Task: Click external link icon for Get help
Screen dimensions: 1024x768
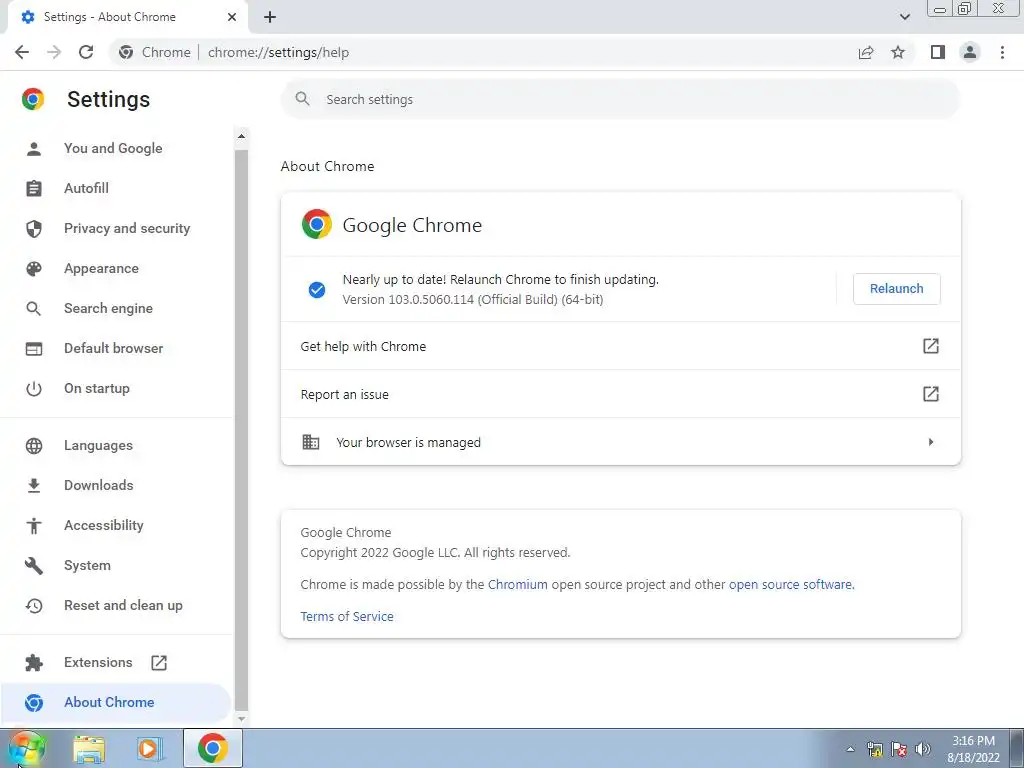Action: (931, 346)
